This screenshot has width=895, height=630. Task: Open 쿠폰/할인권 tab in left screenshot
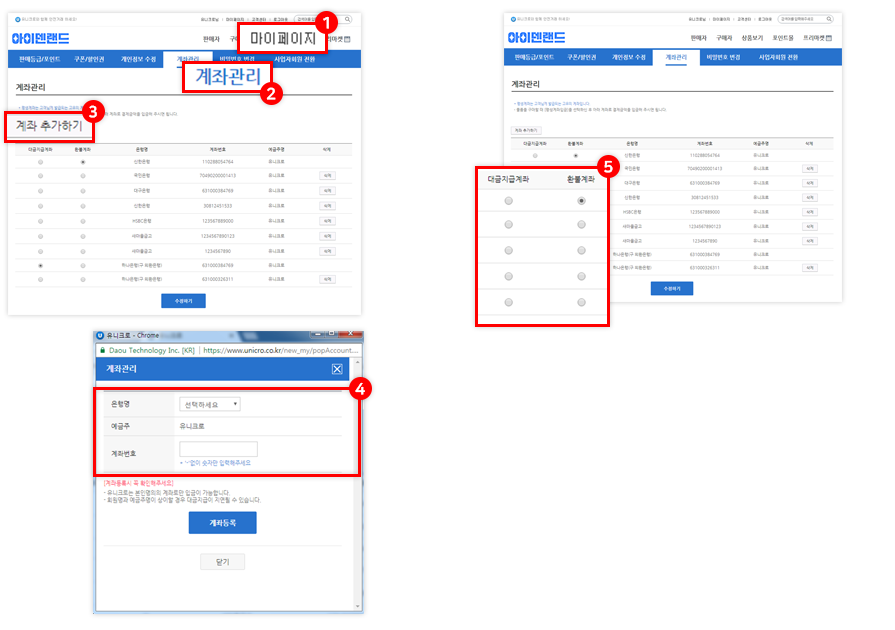click(89, 59)
